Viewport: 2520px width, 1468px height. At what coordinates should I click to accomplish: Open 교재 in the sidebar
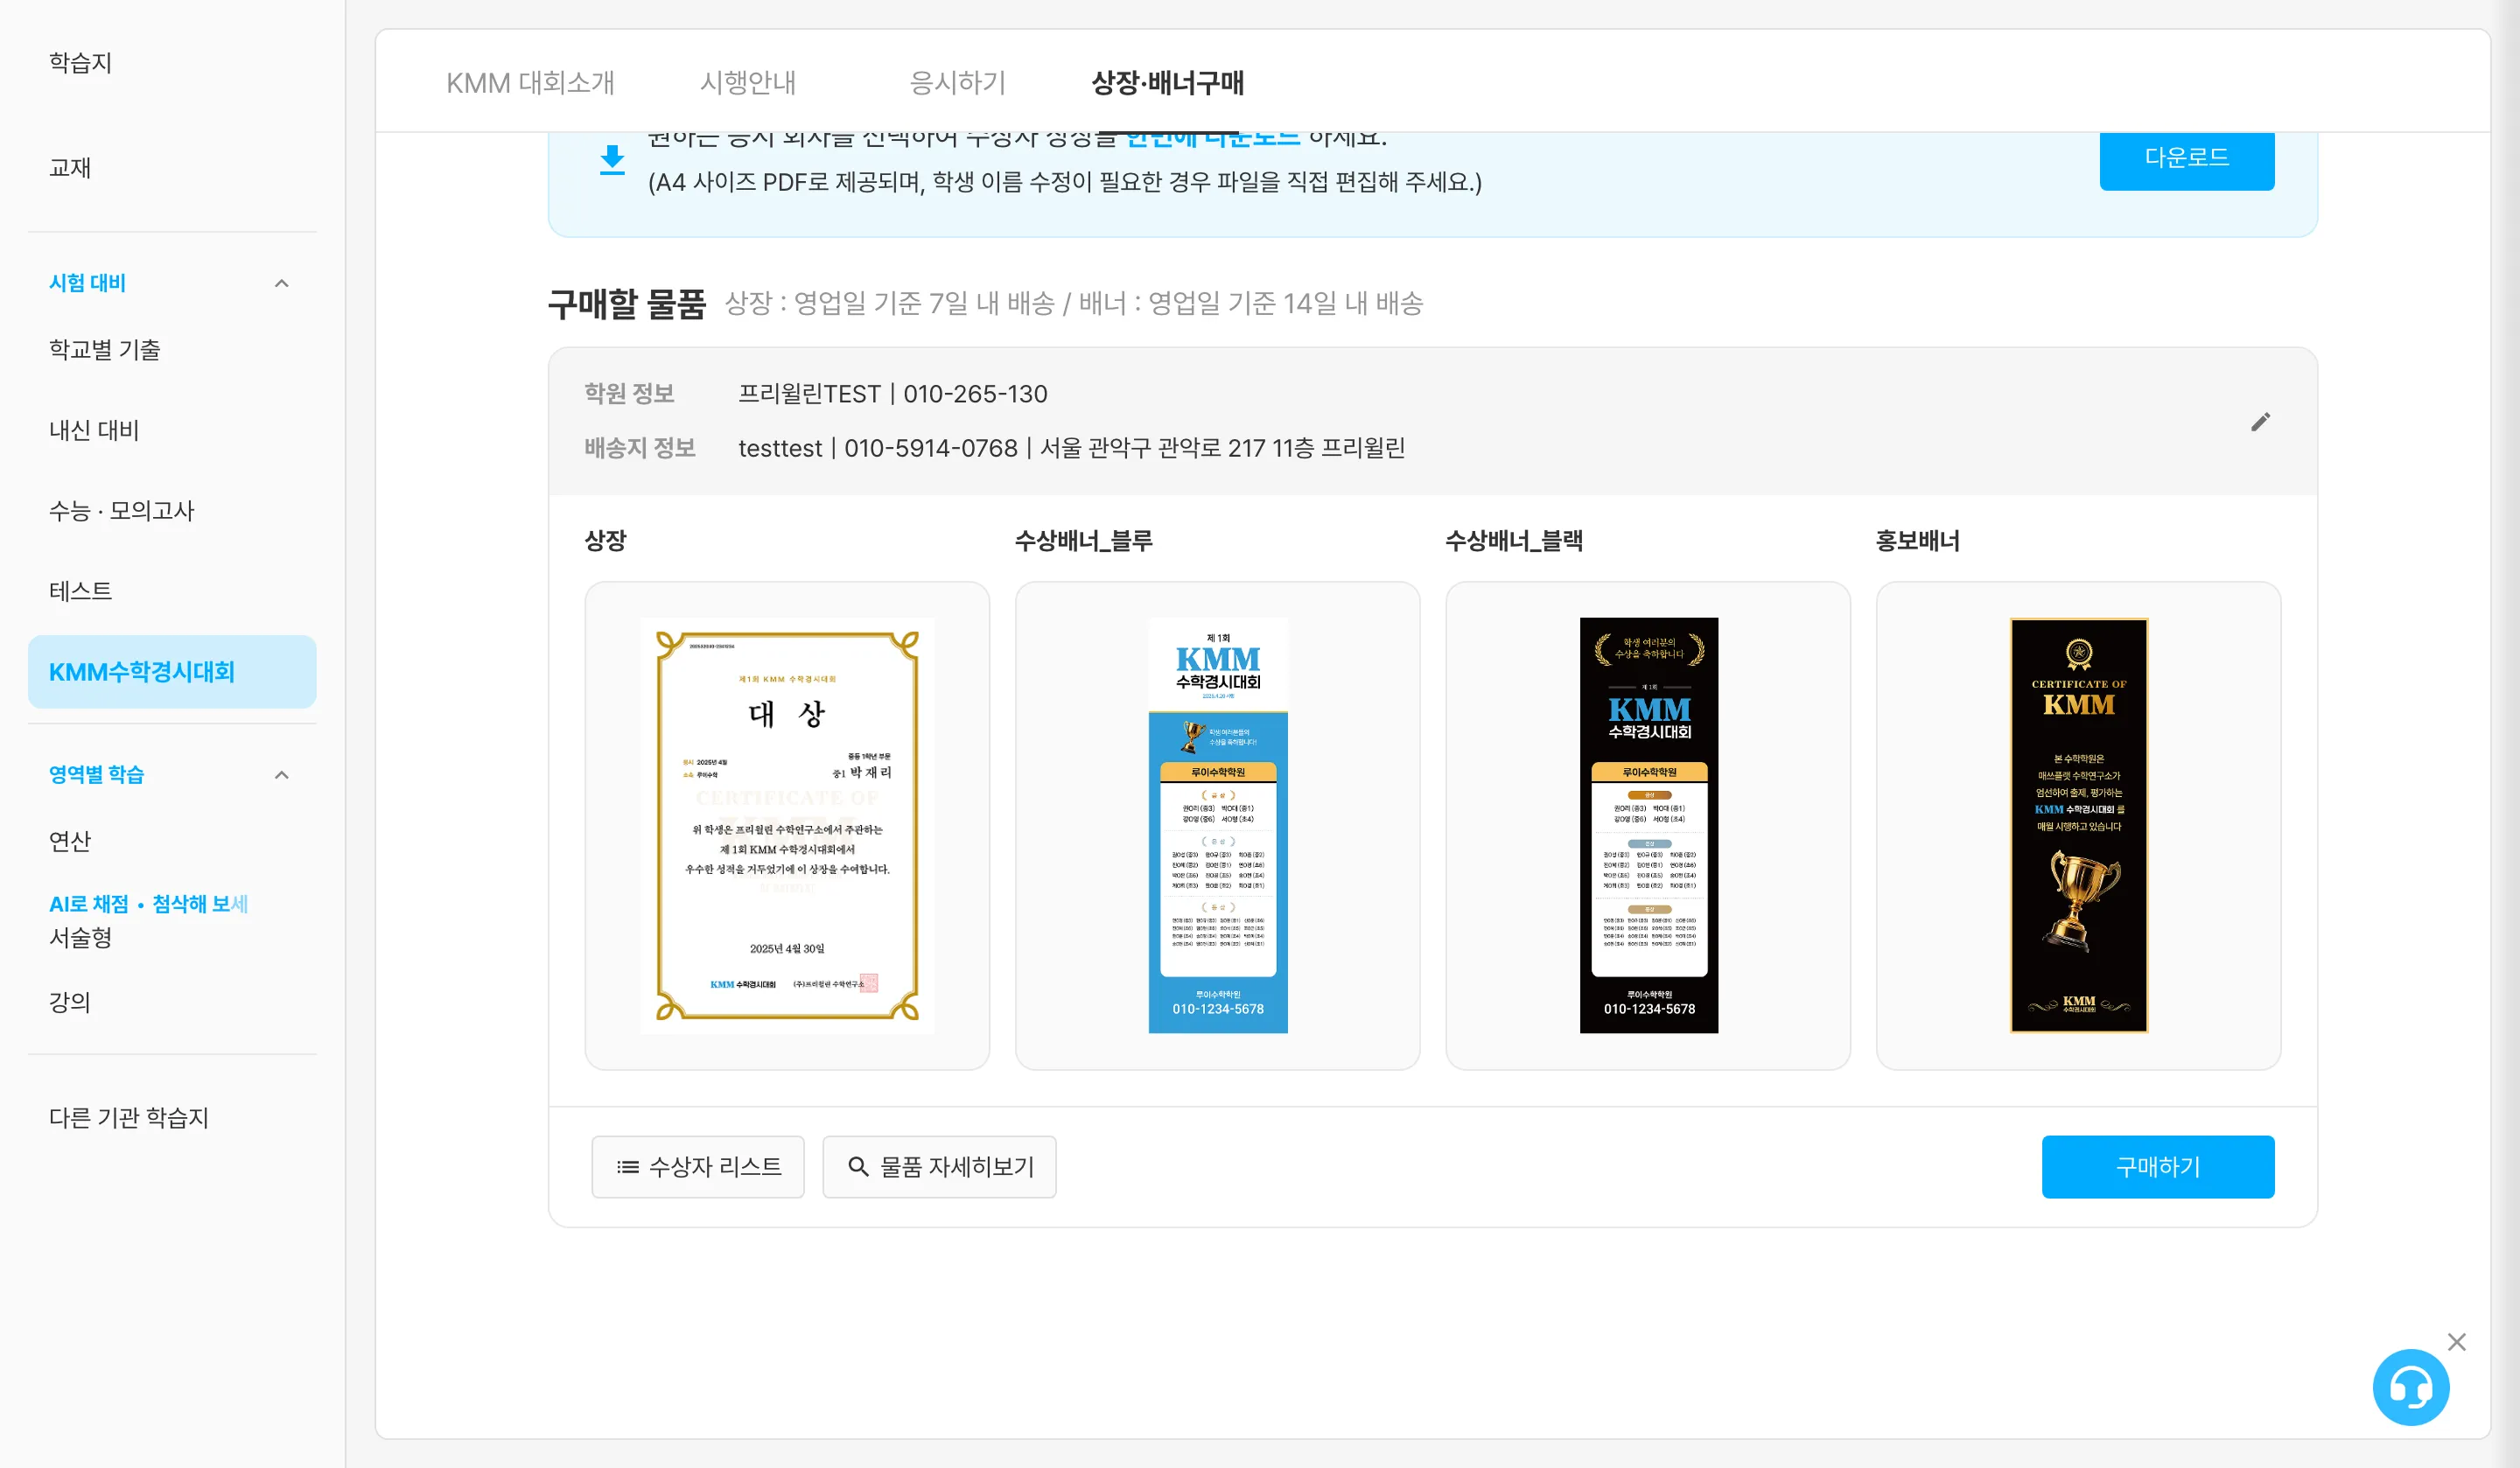point(70,167)
